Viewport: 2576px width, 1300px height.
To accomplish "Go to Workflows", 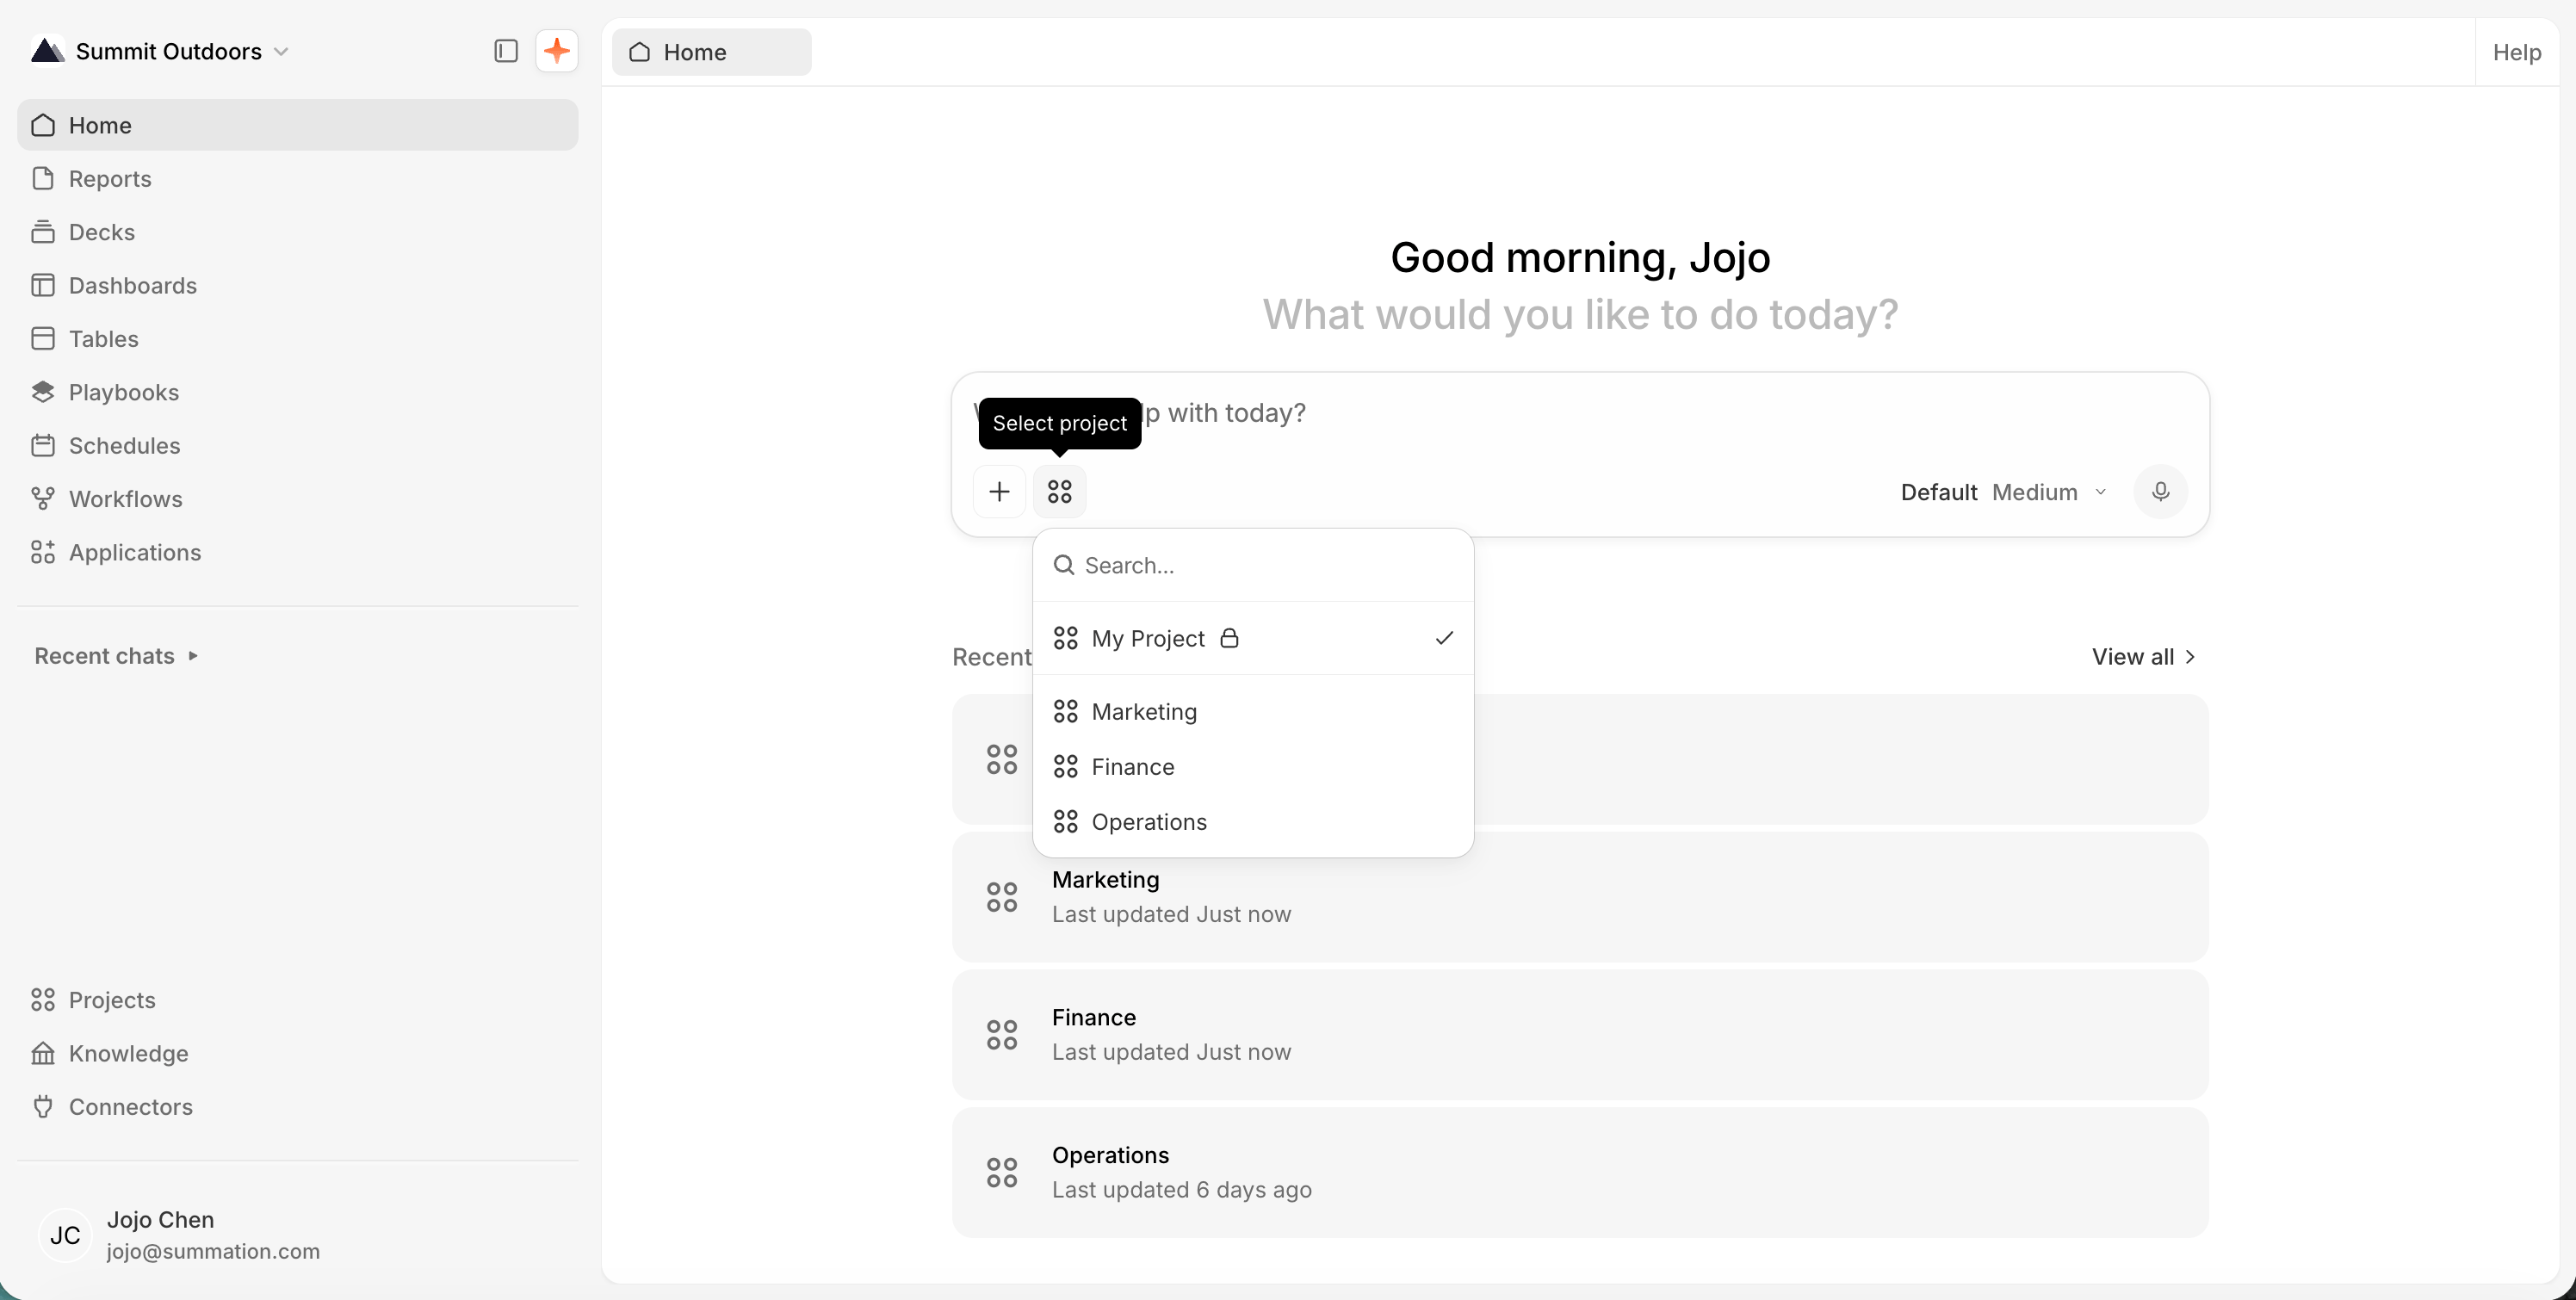I will click(298, 498).
